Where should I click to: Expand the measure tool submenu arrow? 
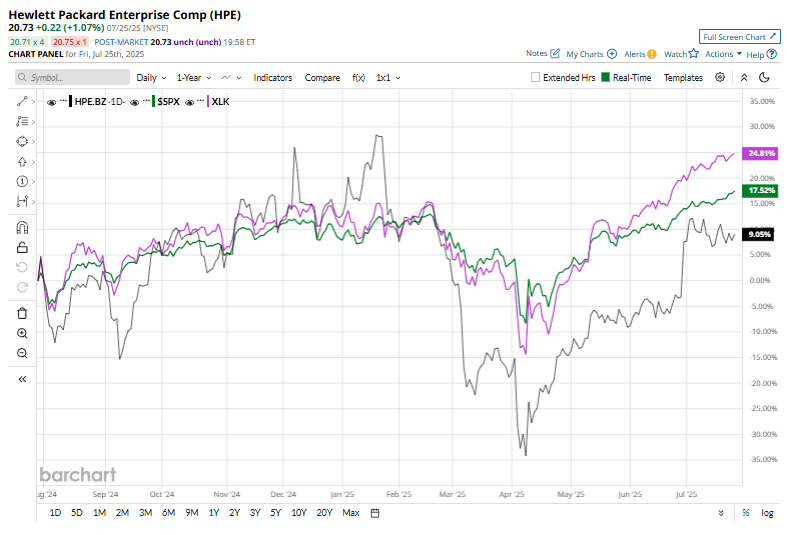pyautogui.click(x=33, y=202)
